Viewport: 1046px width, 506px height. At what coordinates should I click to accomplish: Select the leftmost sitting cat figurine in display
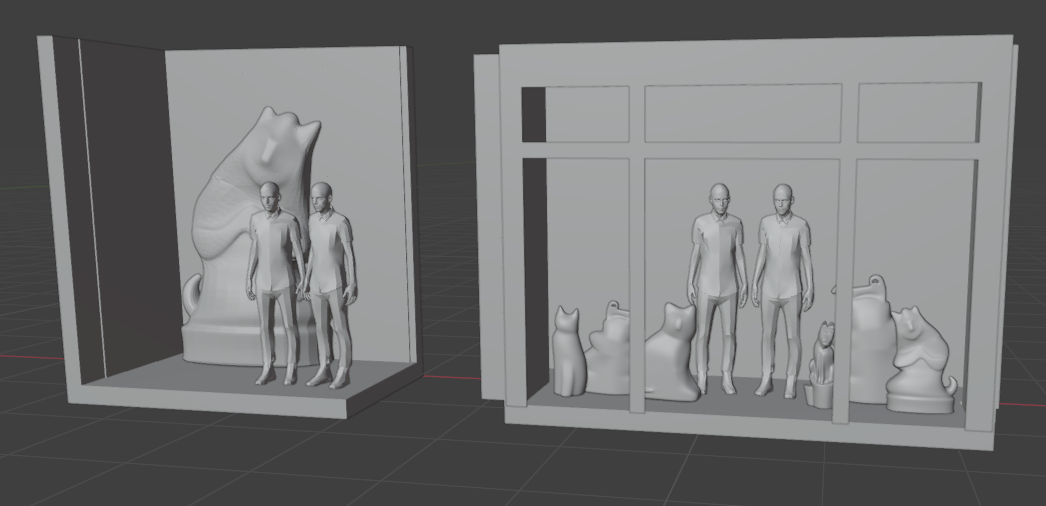pos(568,351)
